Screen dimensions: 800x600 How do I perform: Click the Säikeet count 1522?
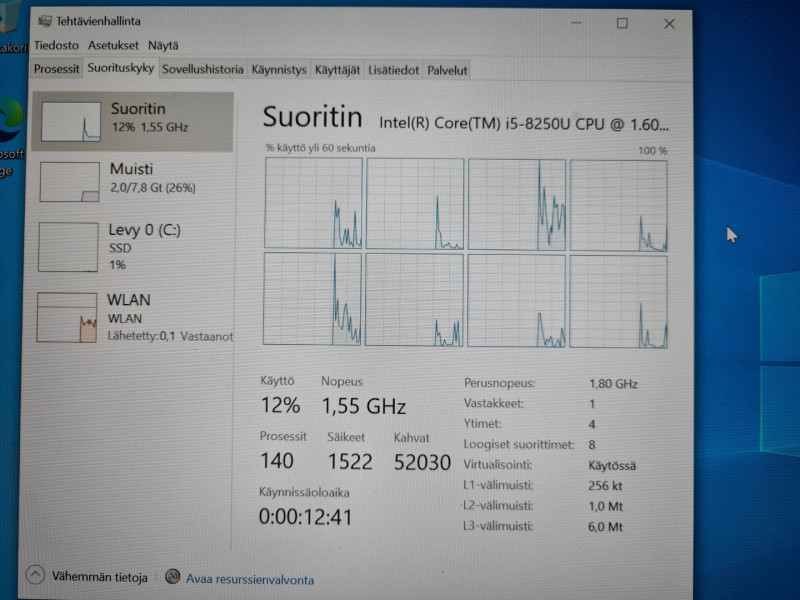click(350, 462)
